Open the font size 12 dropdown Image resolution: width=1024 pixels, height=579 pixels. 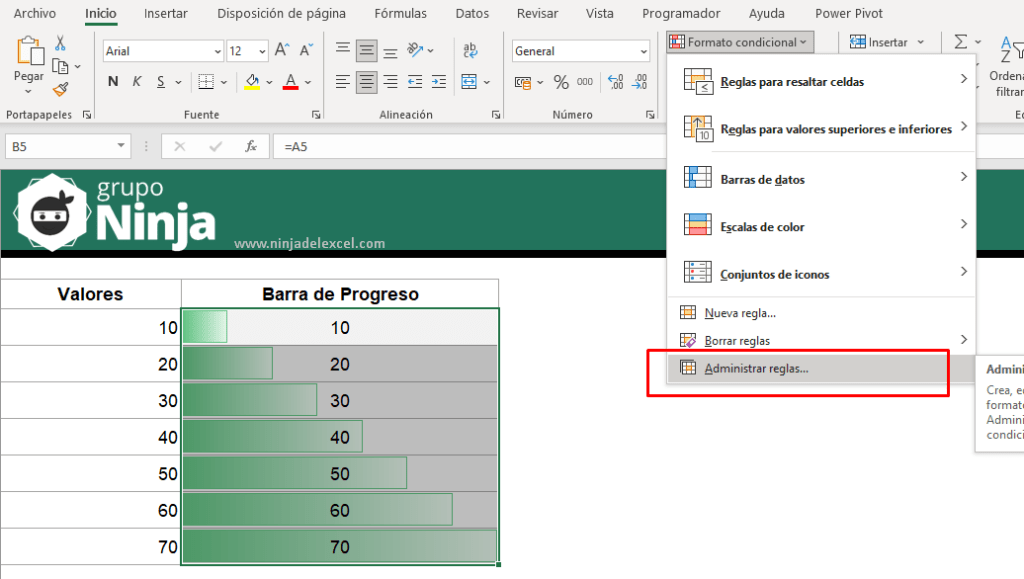(262, 51)
